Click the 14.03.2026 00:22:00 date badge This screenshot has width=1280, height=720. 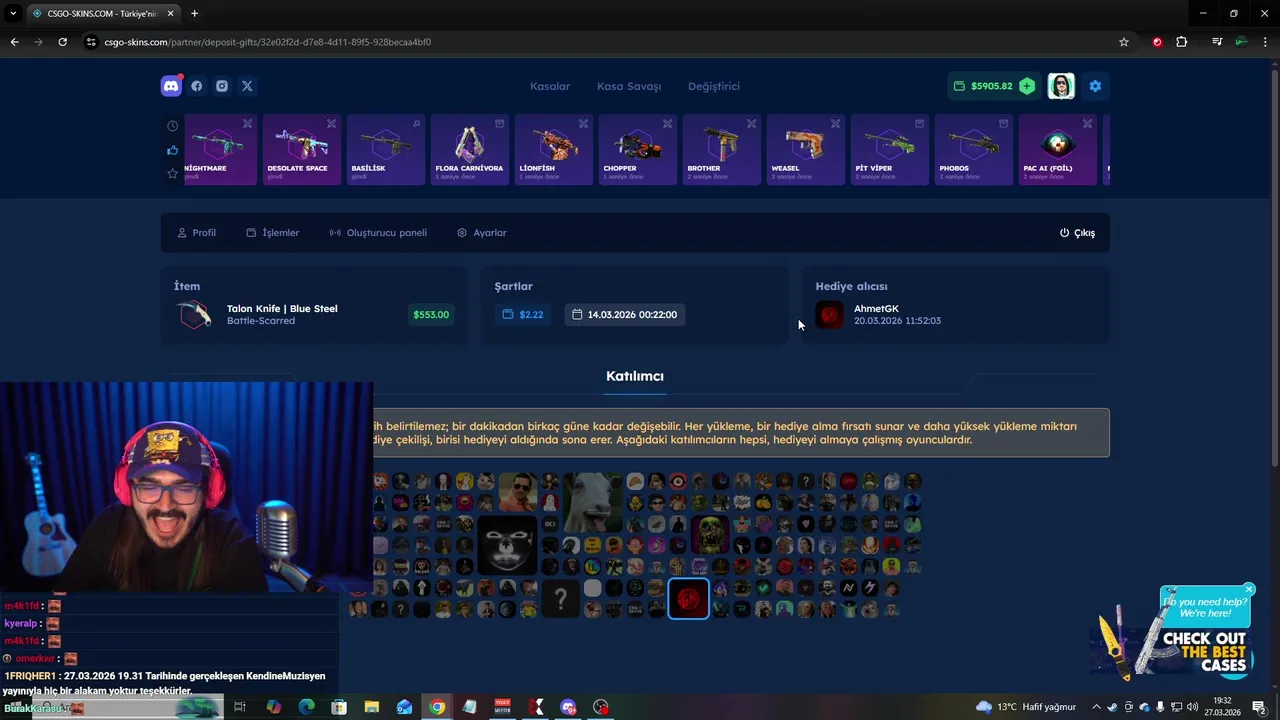(x=625, y=315)
